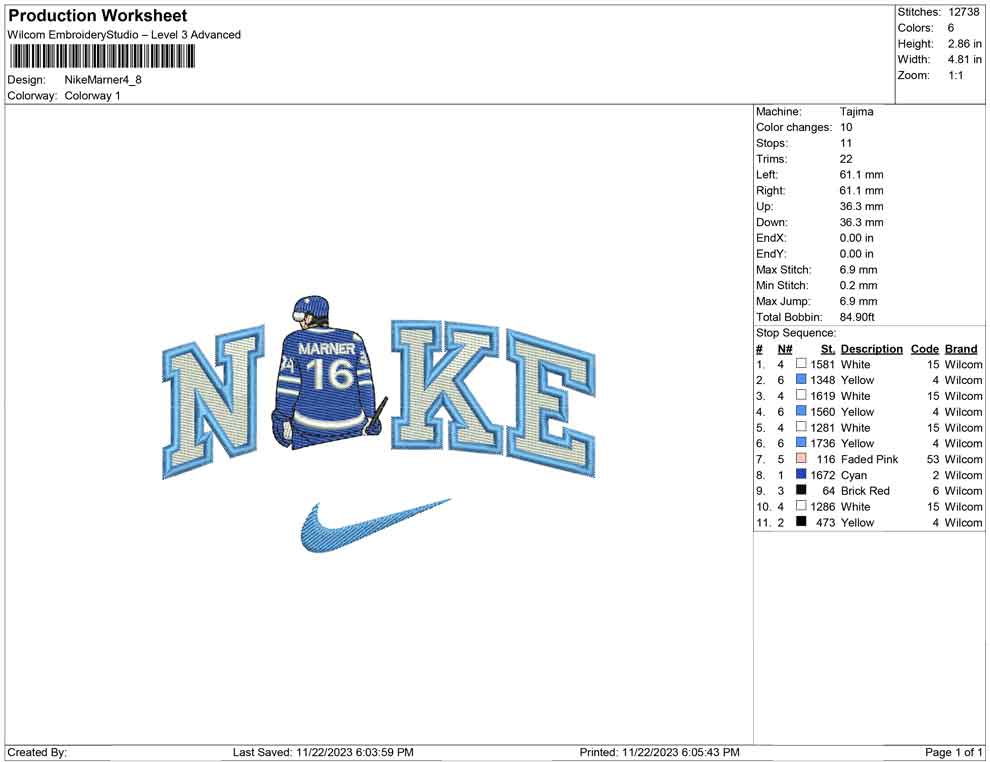
Task: Click the embroidered Nike swoosh logo
Action: coord(376,525)
